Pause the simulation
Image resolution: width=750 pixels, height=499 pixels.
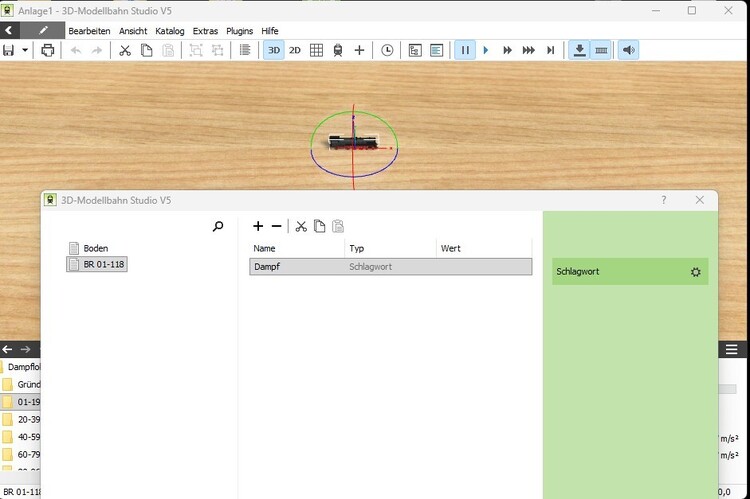coord(464,50)
